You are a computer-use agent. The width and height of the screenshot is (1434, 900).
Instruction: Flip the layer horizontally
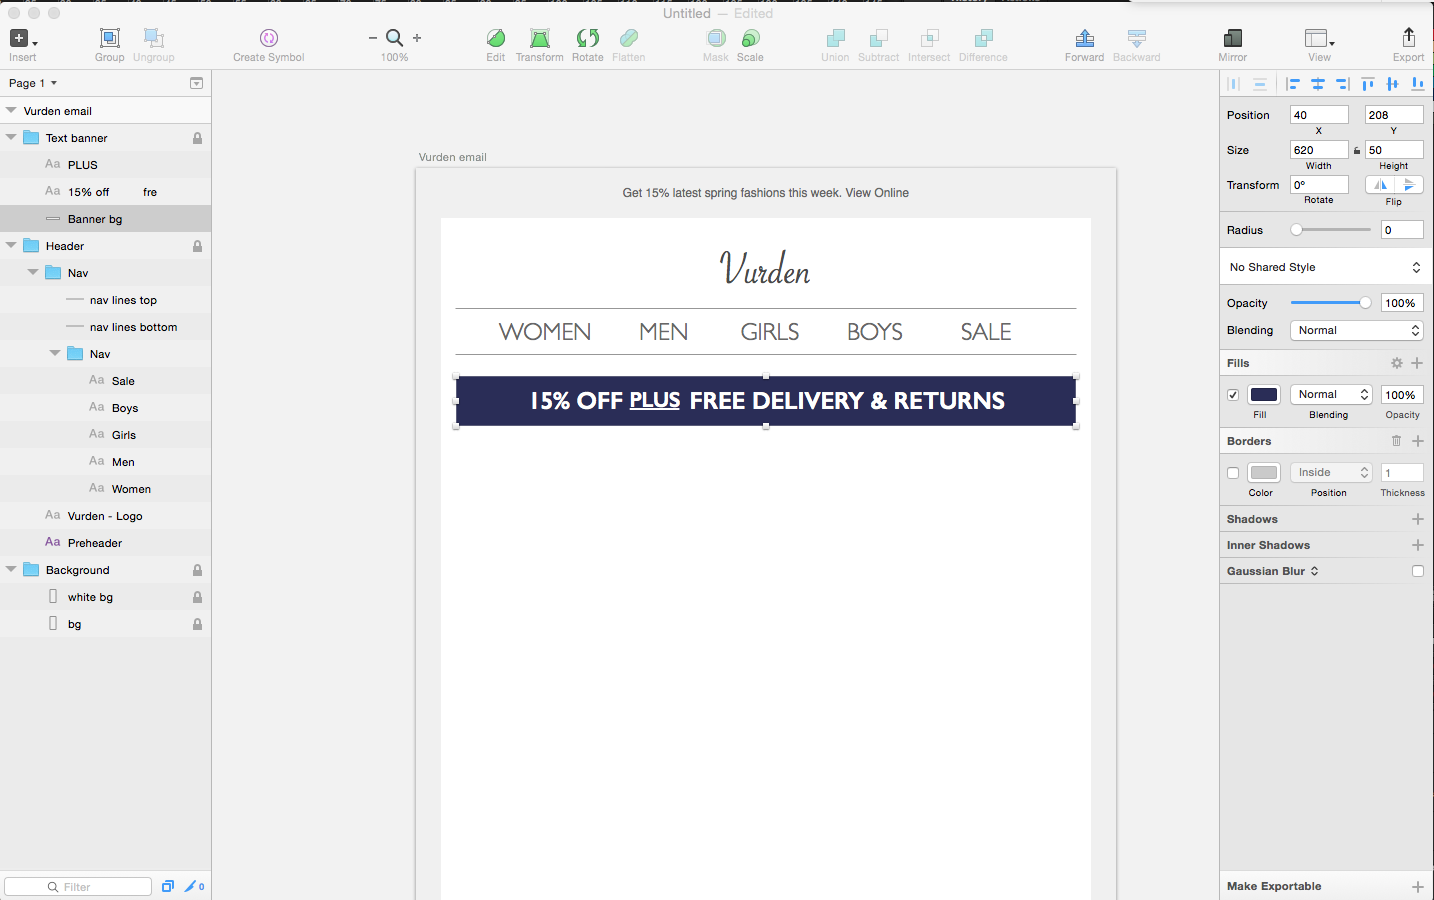[1380, 185]
